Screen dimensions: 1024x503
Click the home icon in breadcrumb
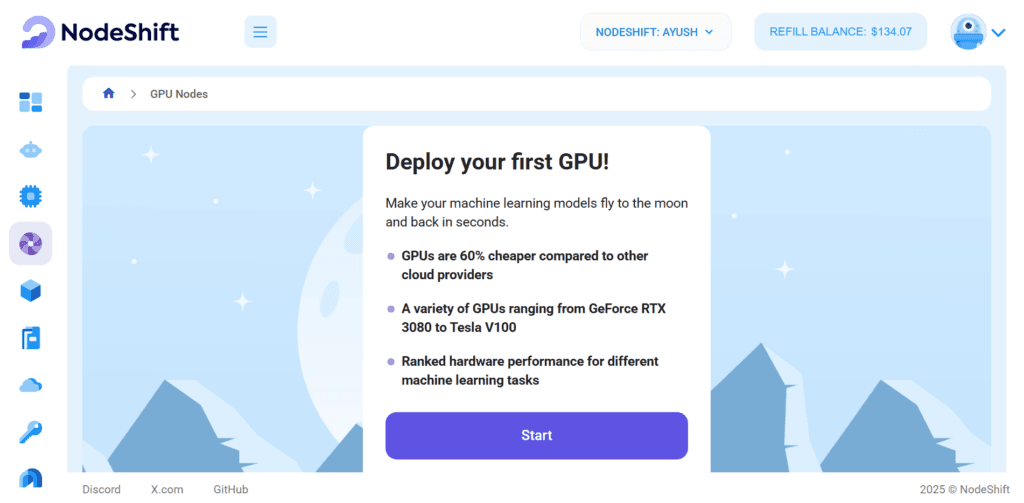109,94
